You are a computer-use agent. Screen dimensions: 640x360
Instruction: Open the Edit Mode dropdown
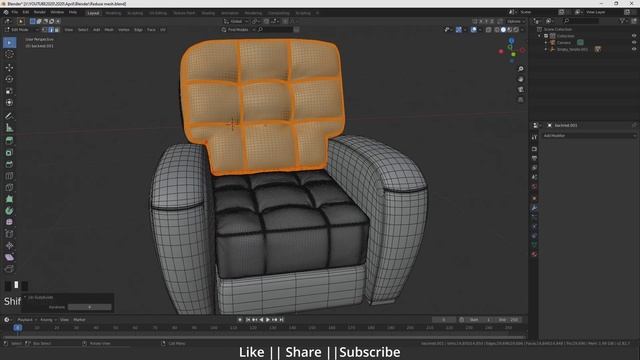pos(22,30)
